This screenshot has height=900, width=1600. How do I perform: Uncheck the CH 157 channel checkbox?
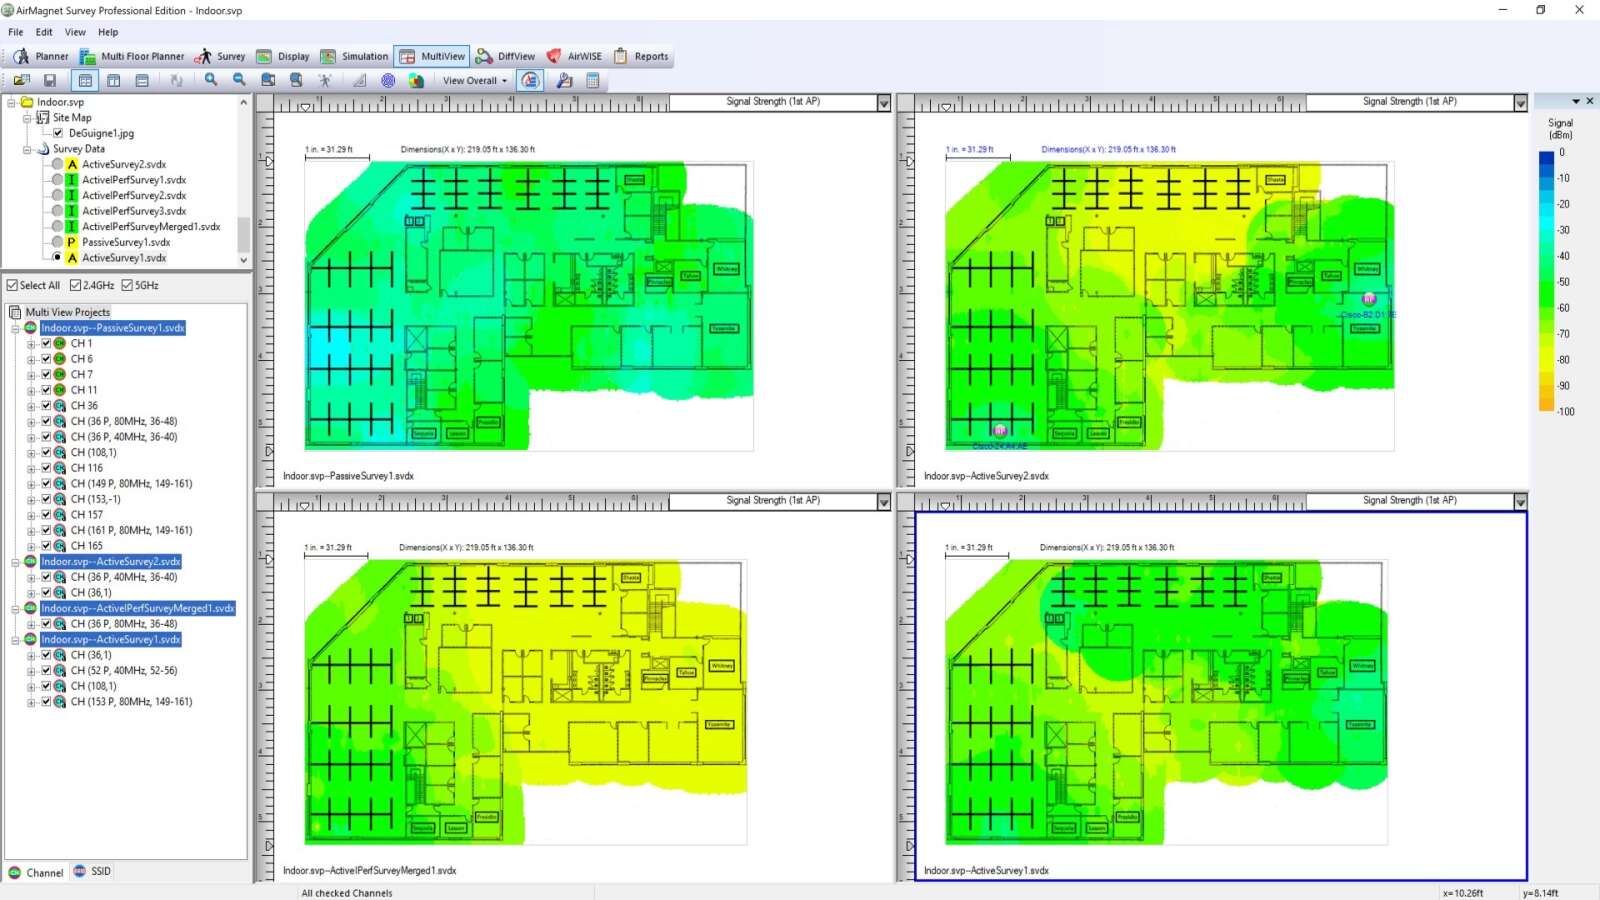pos(46,515)
